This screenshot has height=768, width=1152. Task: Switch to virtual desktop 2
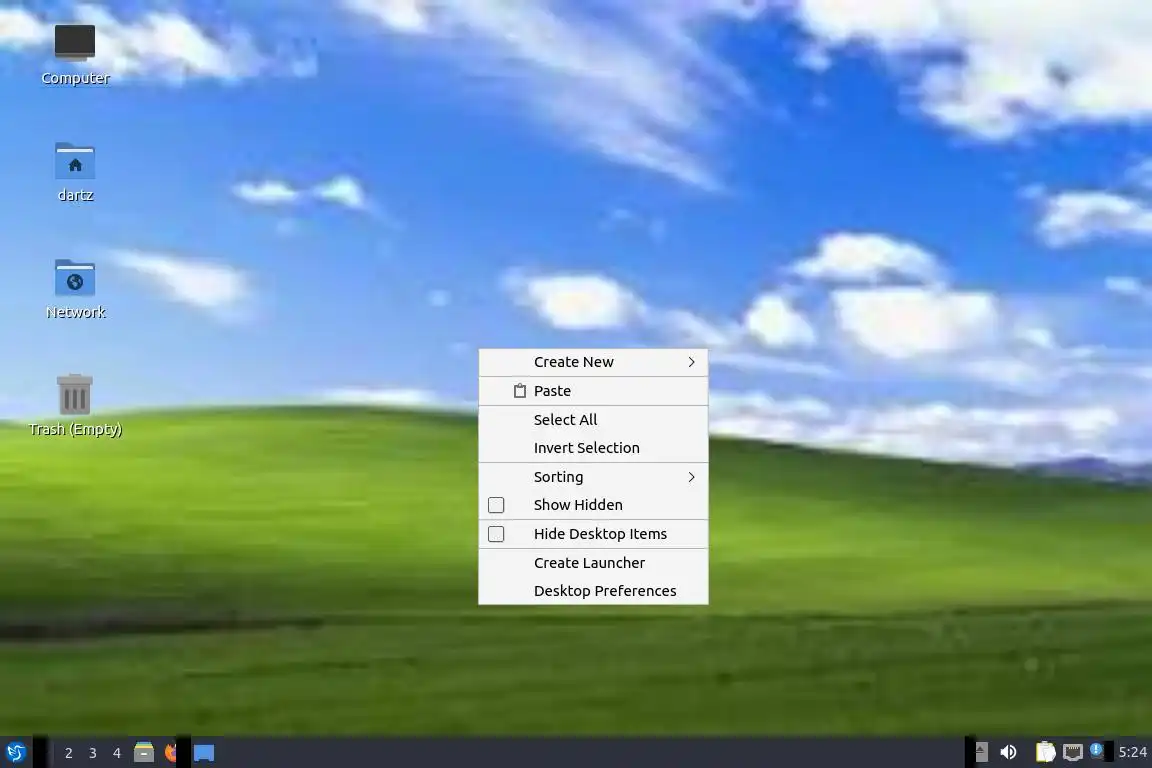[68, 753]
